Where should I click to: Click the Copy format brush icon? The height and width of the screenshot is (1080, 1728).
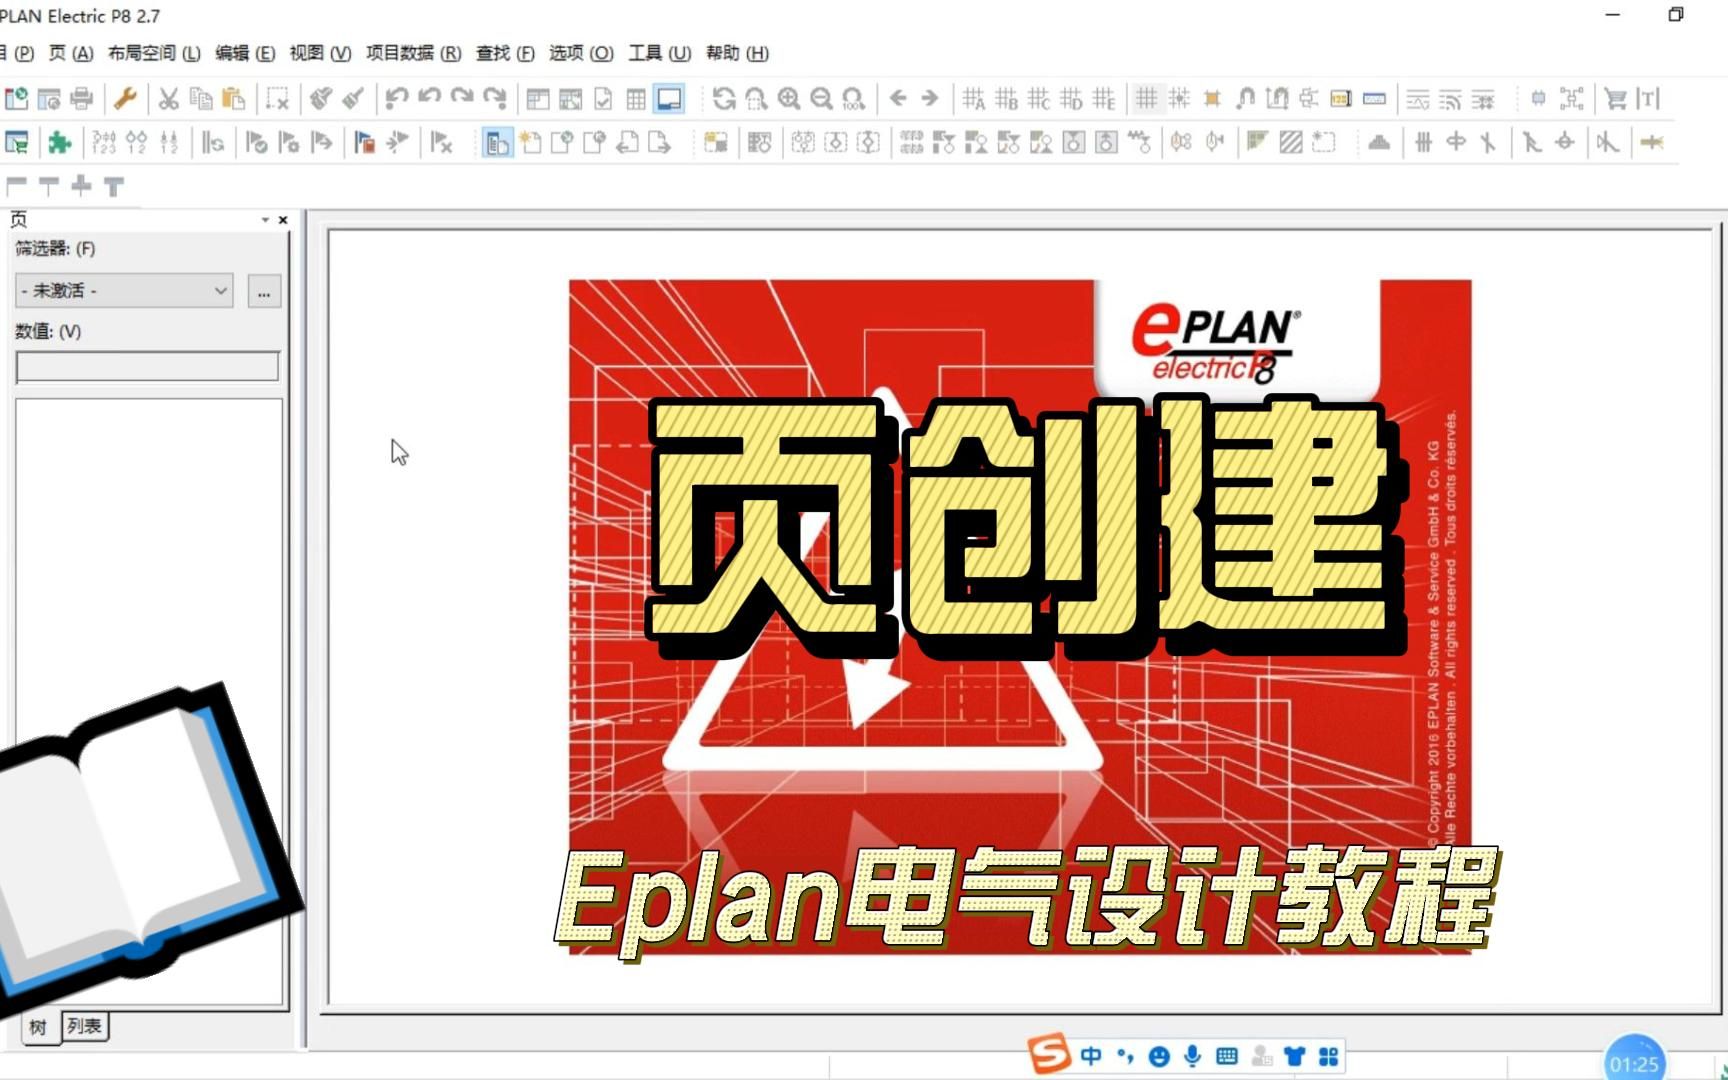coord(321,98)
